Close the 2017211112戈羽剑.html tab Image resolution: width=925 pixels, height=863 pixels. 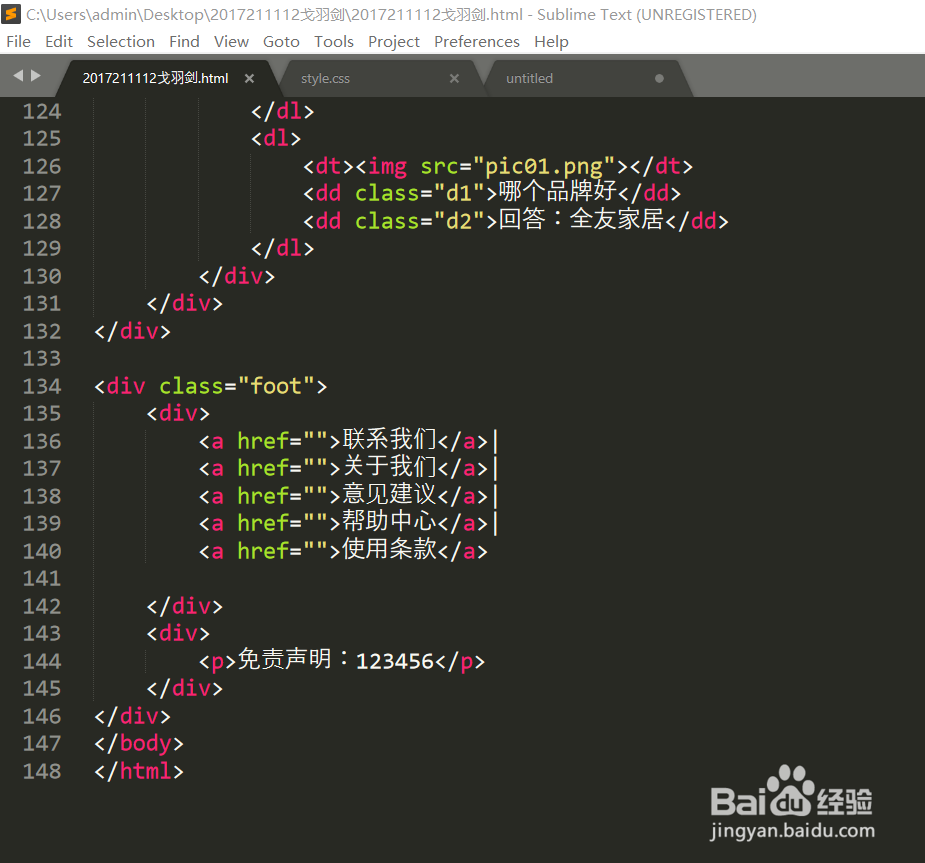[250, 78]
